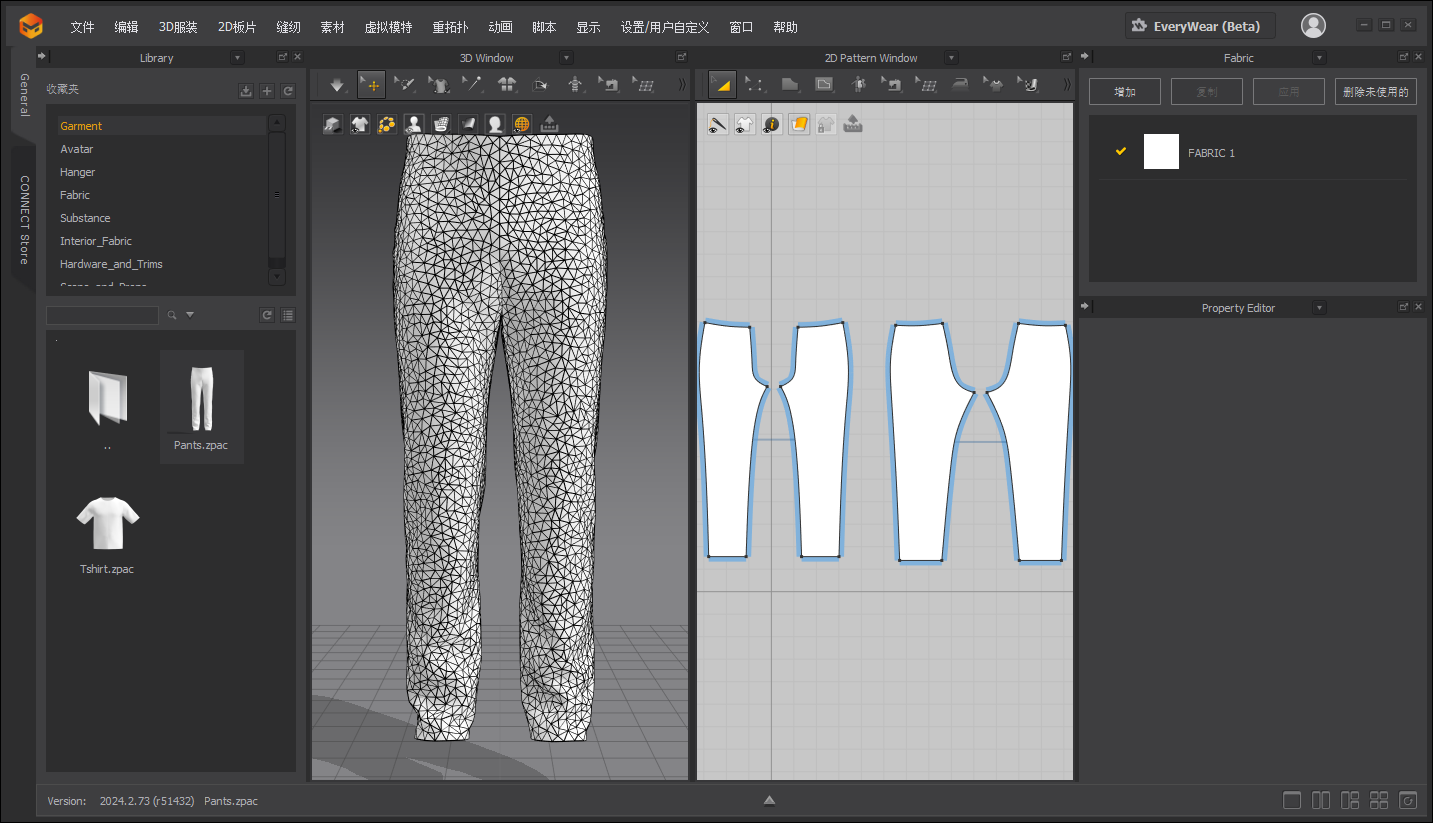Click the 应用 button in Fabric panel
Viewport: 1433px width, 823px height.
(x=1289, y=92)
